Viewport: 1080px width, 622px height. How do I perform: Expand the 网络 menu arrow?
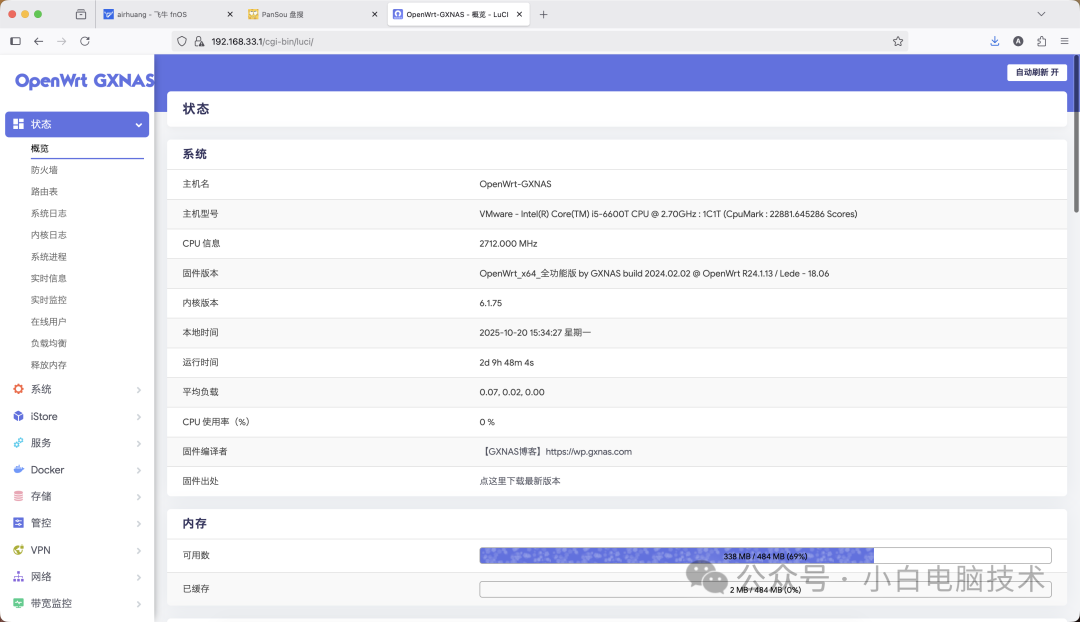point(138,577)
